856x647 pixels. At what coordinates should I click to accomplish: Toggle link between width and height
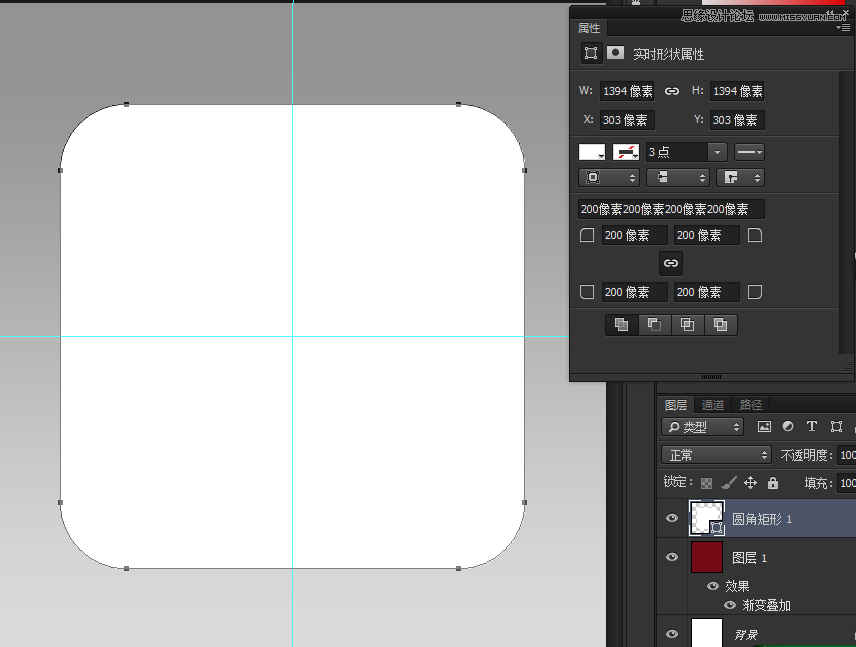671,91
